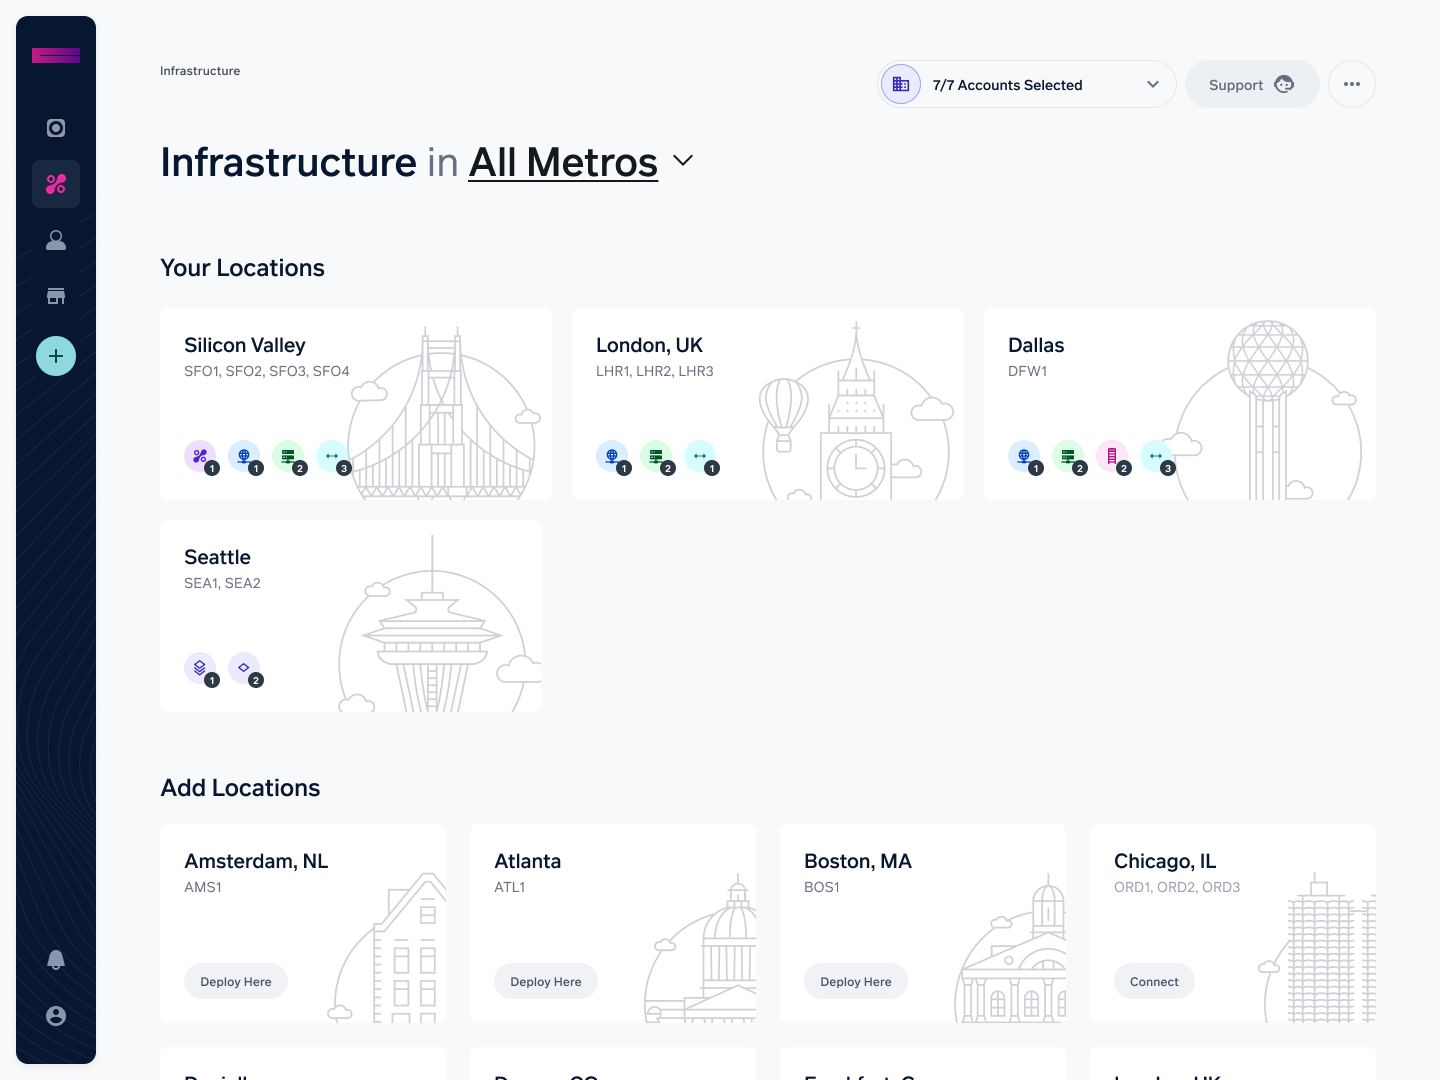
Task: Open the Dallas location title
Action: click(1036, 345)
